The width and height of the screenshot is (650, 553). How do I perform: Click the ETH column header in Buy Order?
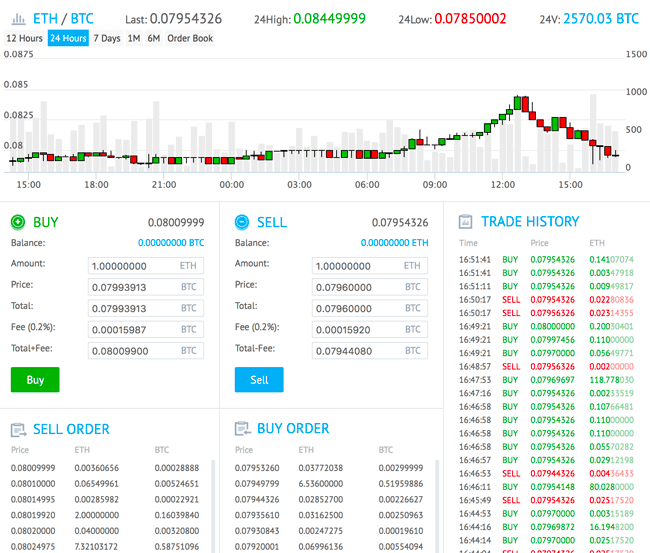click(306, 450)
